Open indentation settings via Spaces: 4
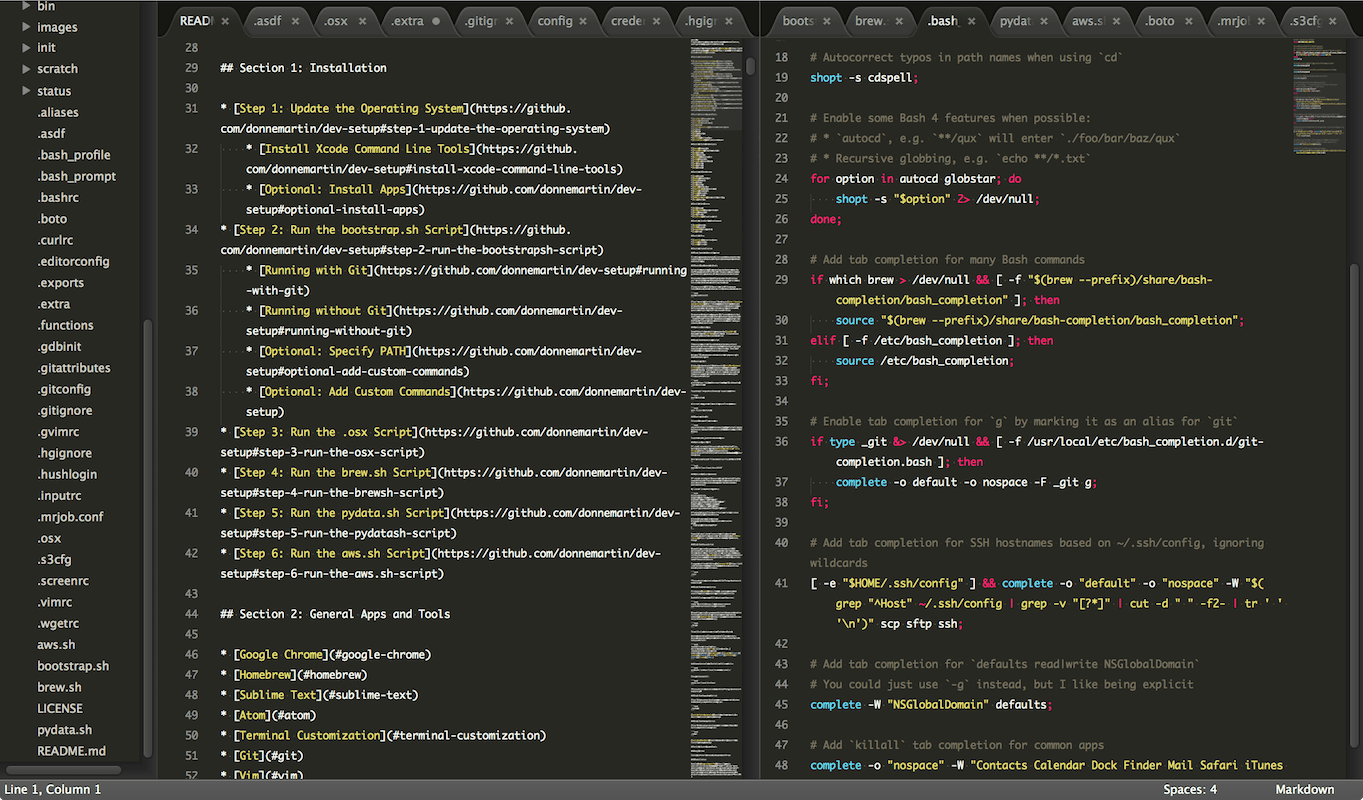 tap(1189, 789)
